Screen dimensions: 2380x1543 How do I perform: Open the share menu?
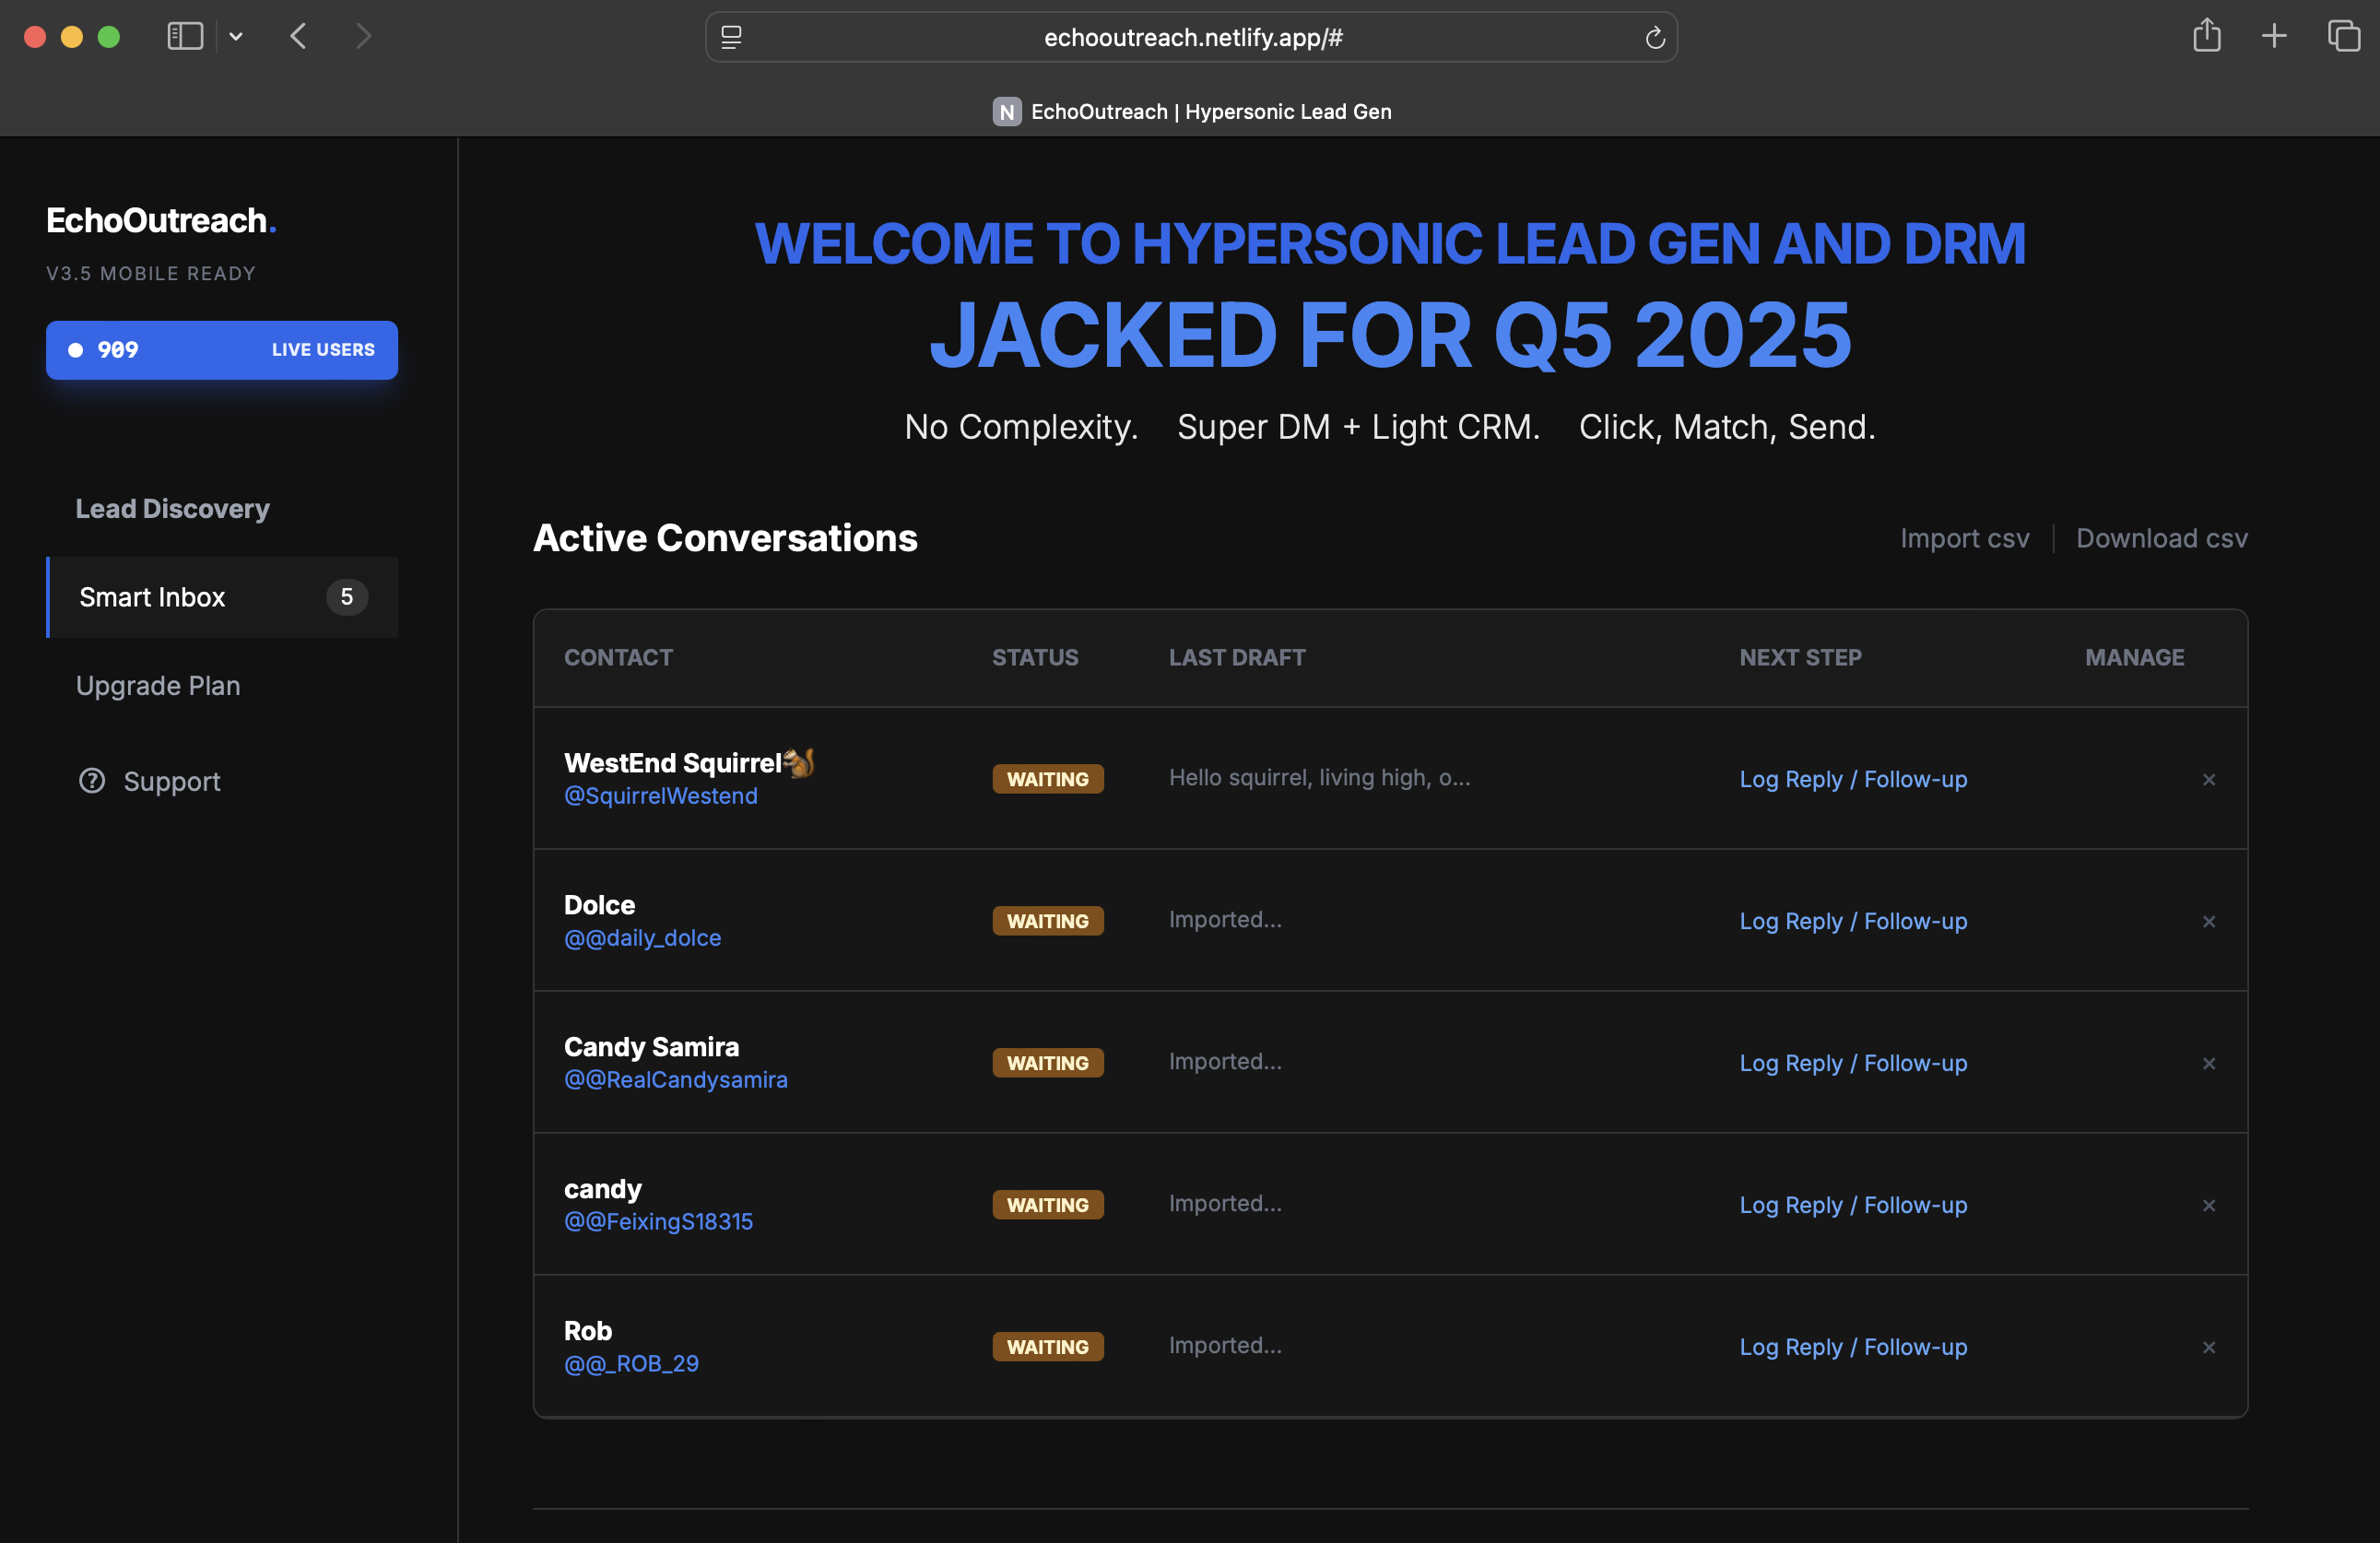(2207, 36)
